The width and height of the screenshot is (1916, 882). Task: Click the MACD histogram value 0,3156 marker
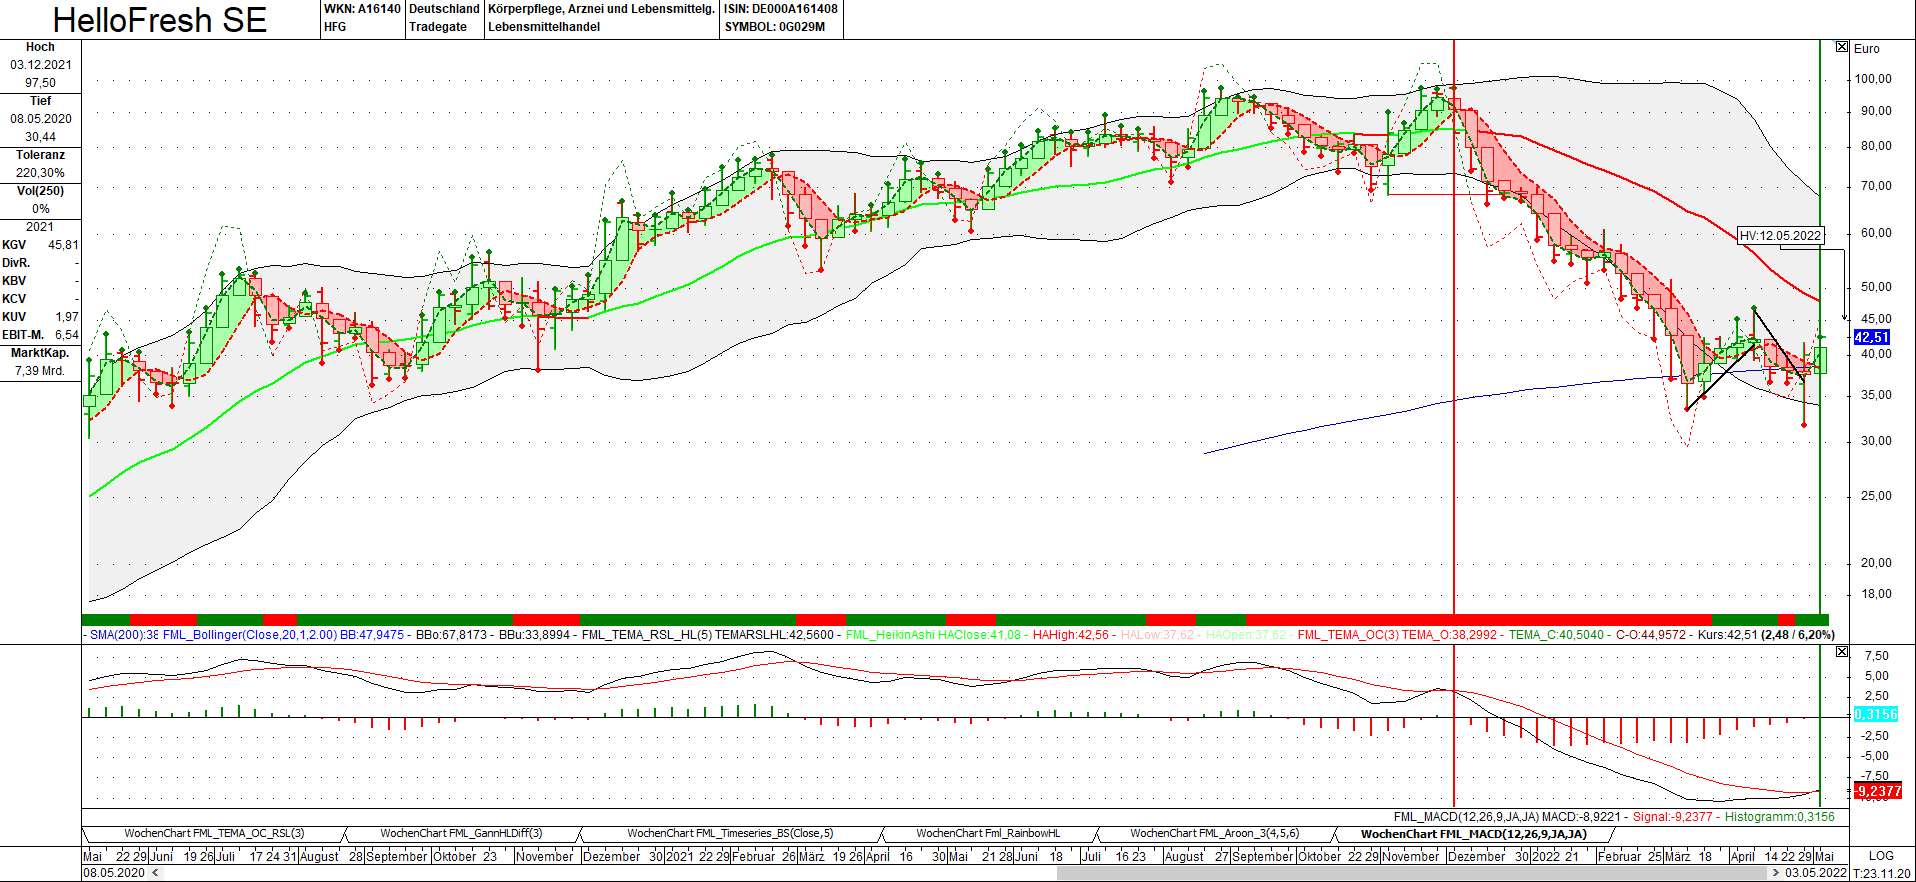1875,714
